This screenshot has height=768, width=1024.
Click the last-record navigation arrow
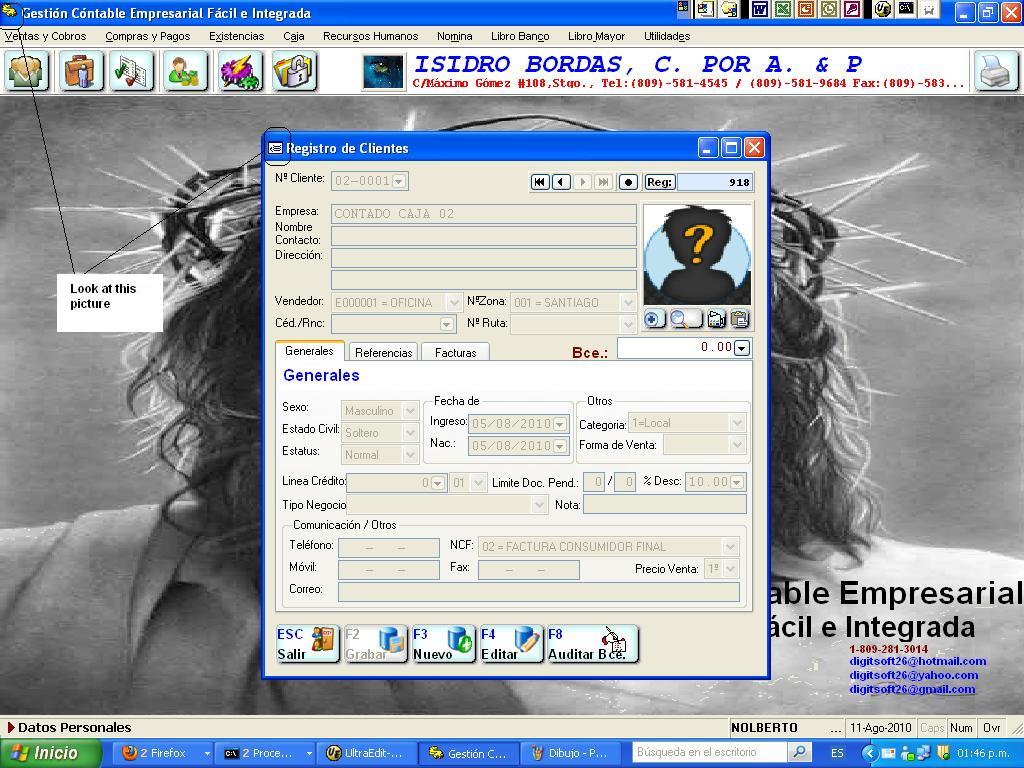(x=603, y=182)
